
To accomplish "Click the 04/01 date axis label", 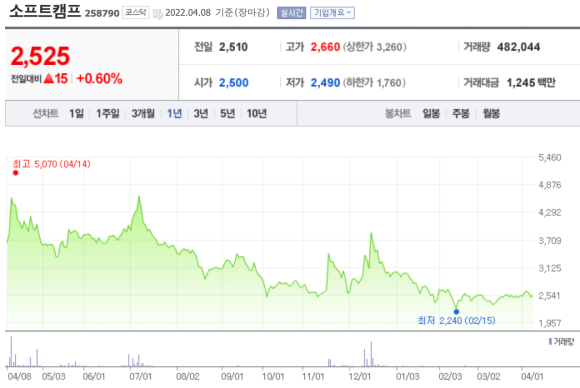I will (532, 377).
